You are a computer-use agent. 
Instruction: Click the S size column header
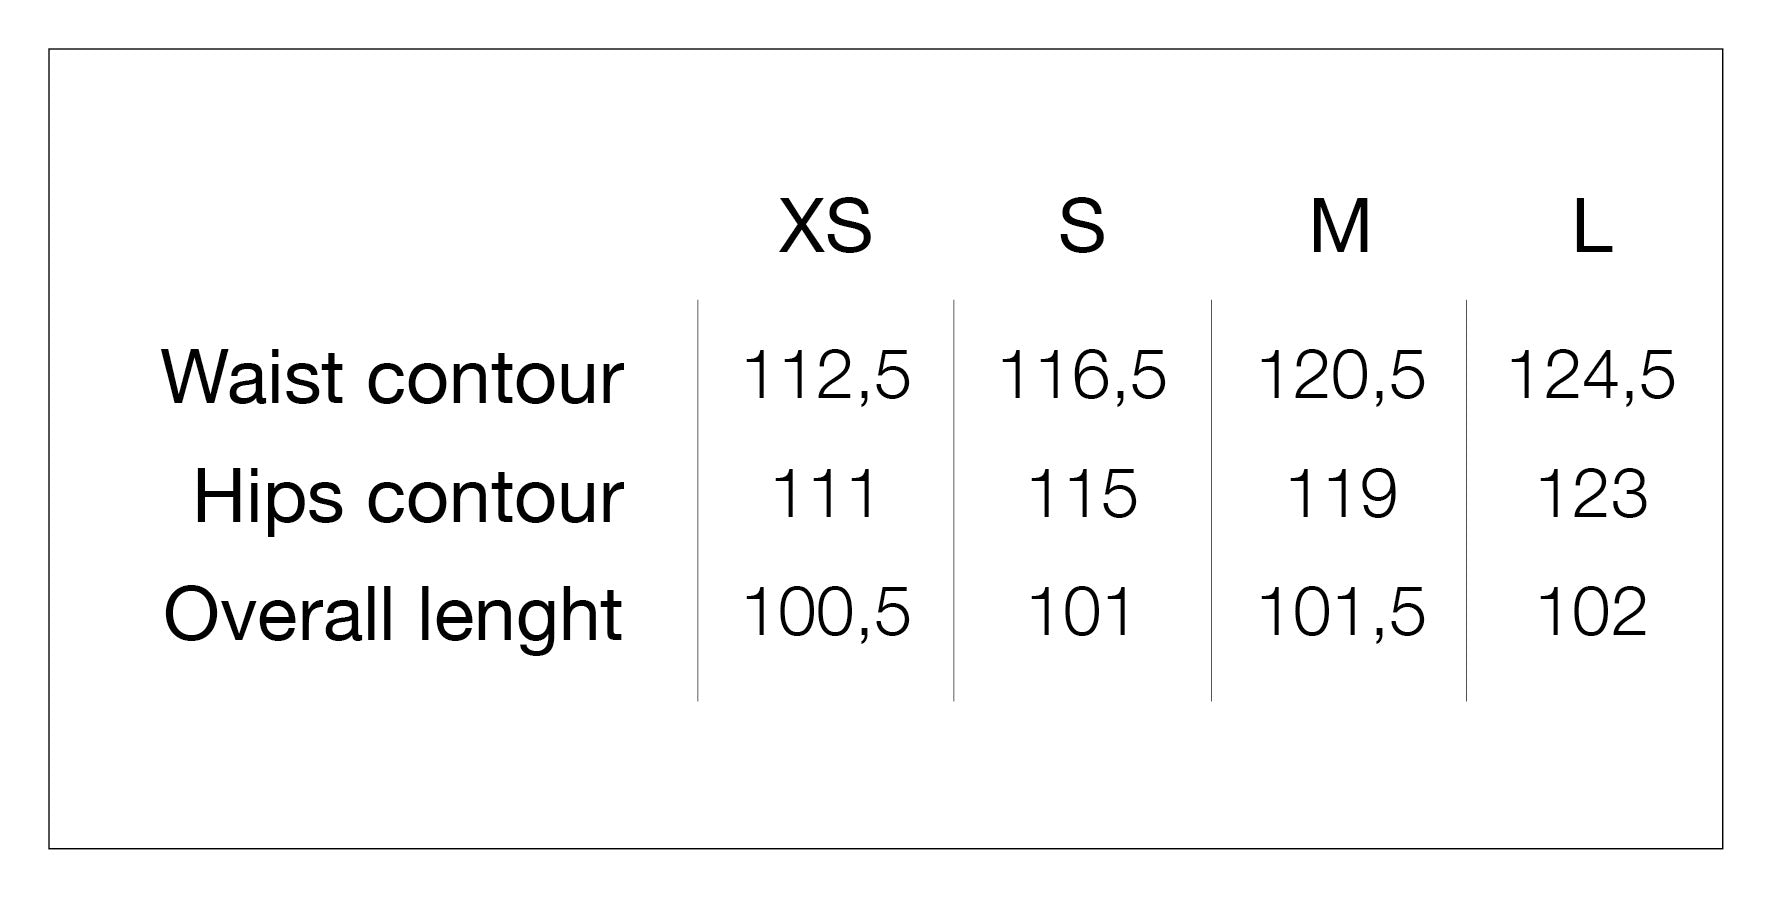tap(1082, 226)
